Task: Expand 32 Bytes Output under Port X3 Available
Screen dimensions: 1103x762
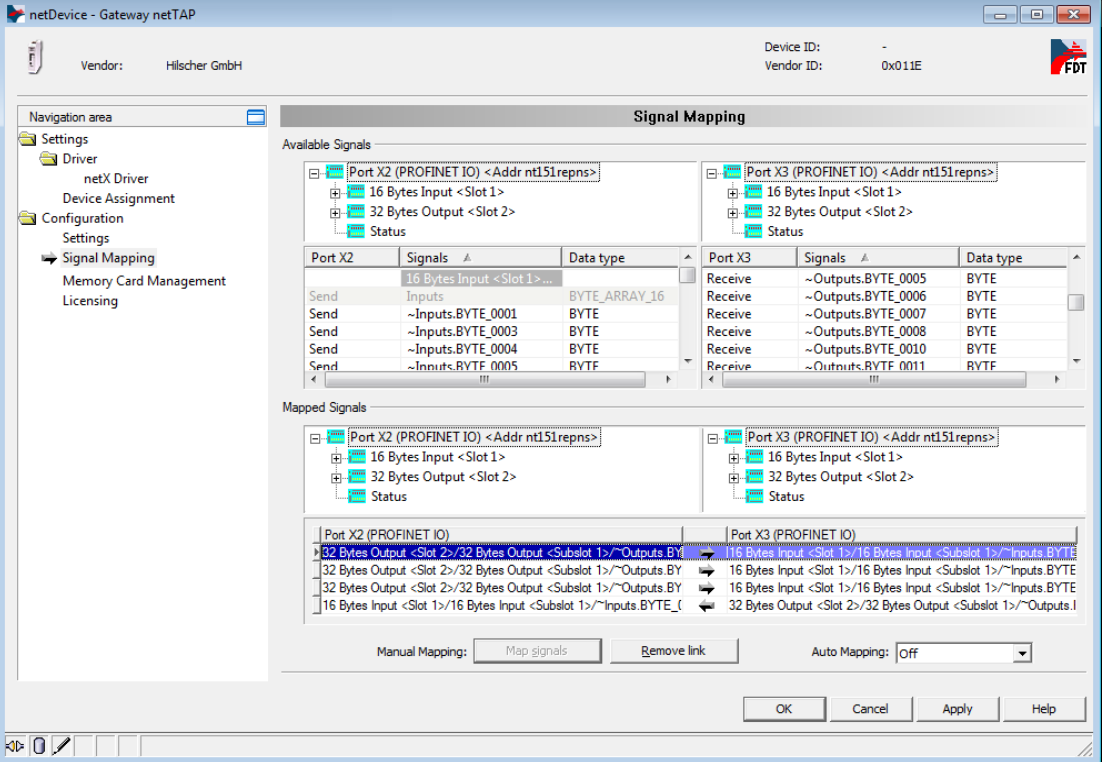Action: point(733,212)
